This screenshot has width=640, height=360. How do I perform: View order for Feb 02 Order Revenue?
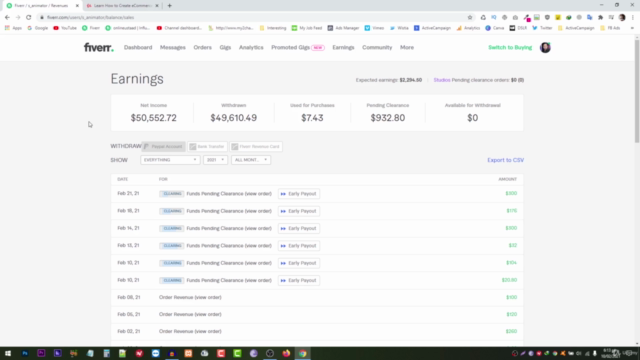pyautogui.click(x=208, y=331)
